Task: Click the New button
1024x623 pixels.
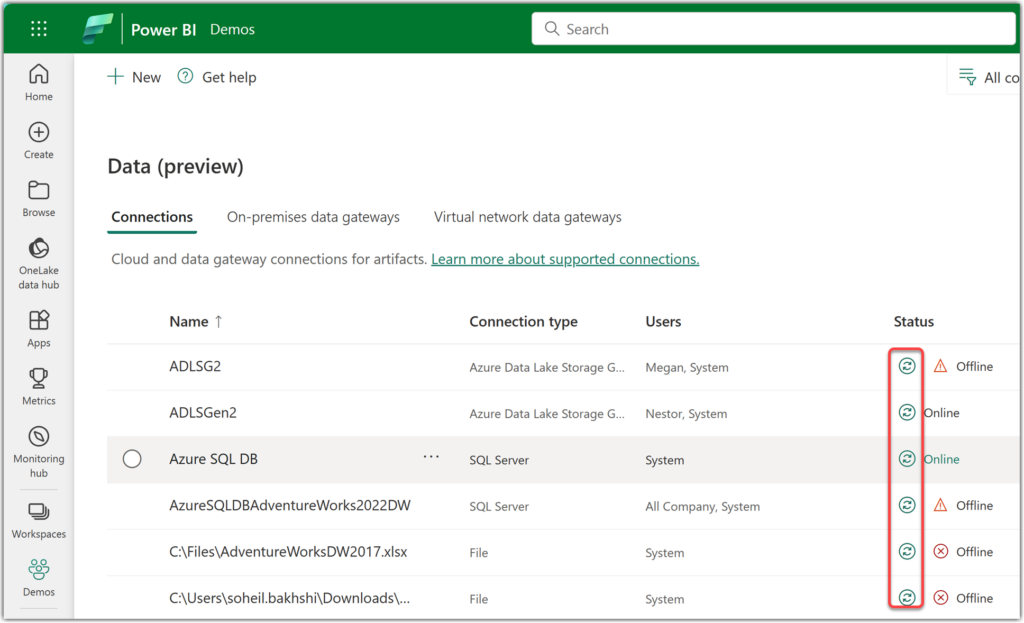Action: click(x=134, y=77)
